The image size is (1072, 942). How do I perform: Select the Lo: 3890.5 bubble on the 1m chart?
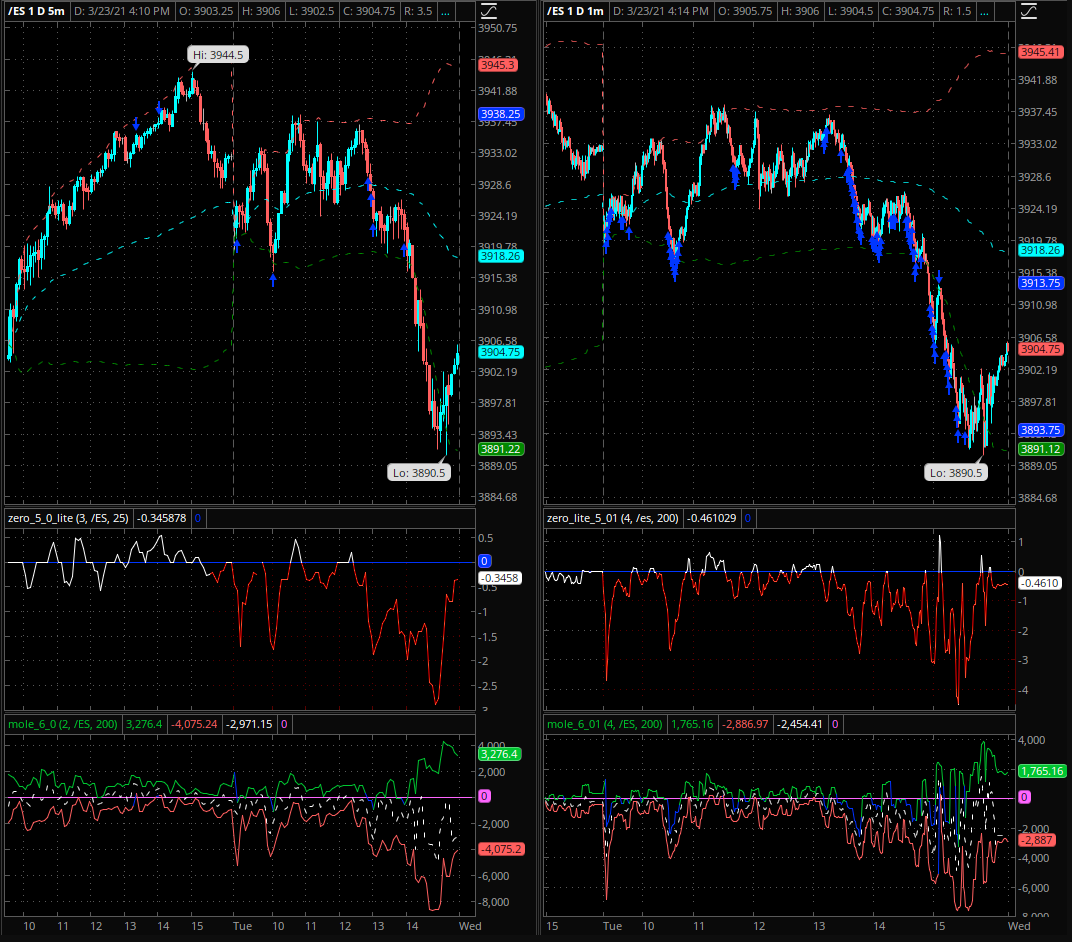pos(955,472)
